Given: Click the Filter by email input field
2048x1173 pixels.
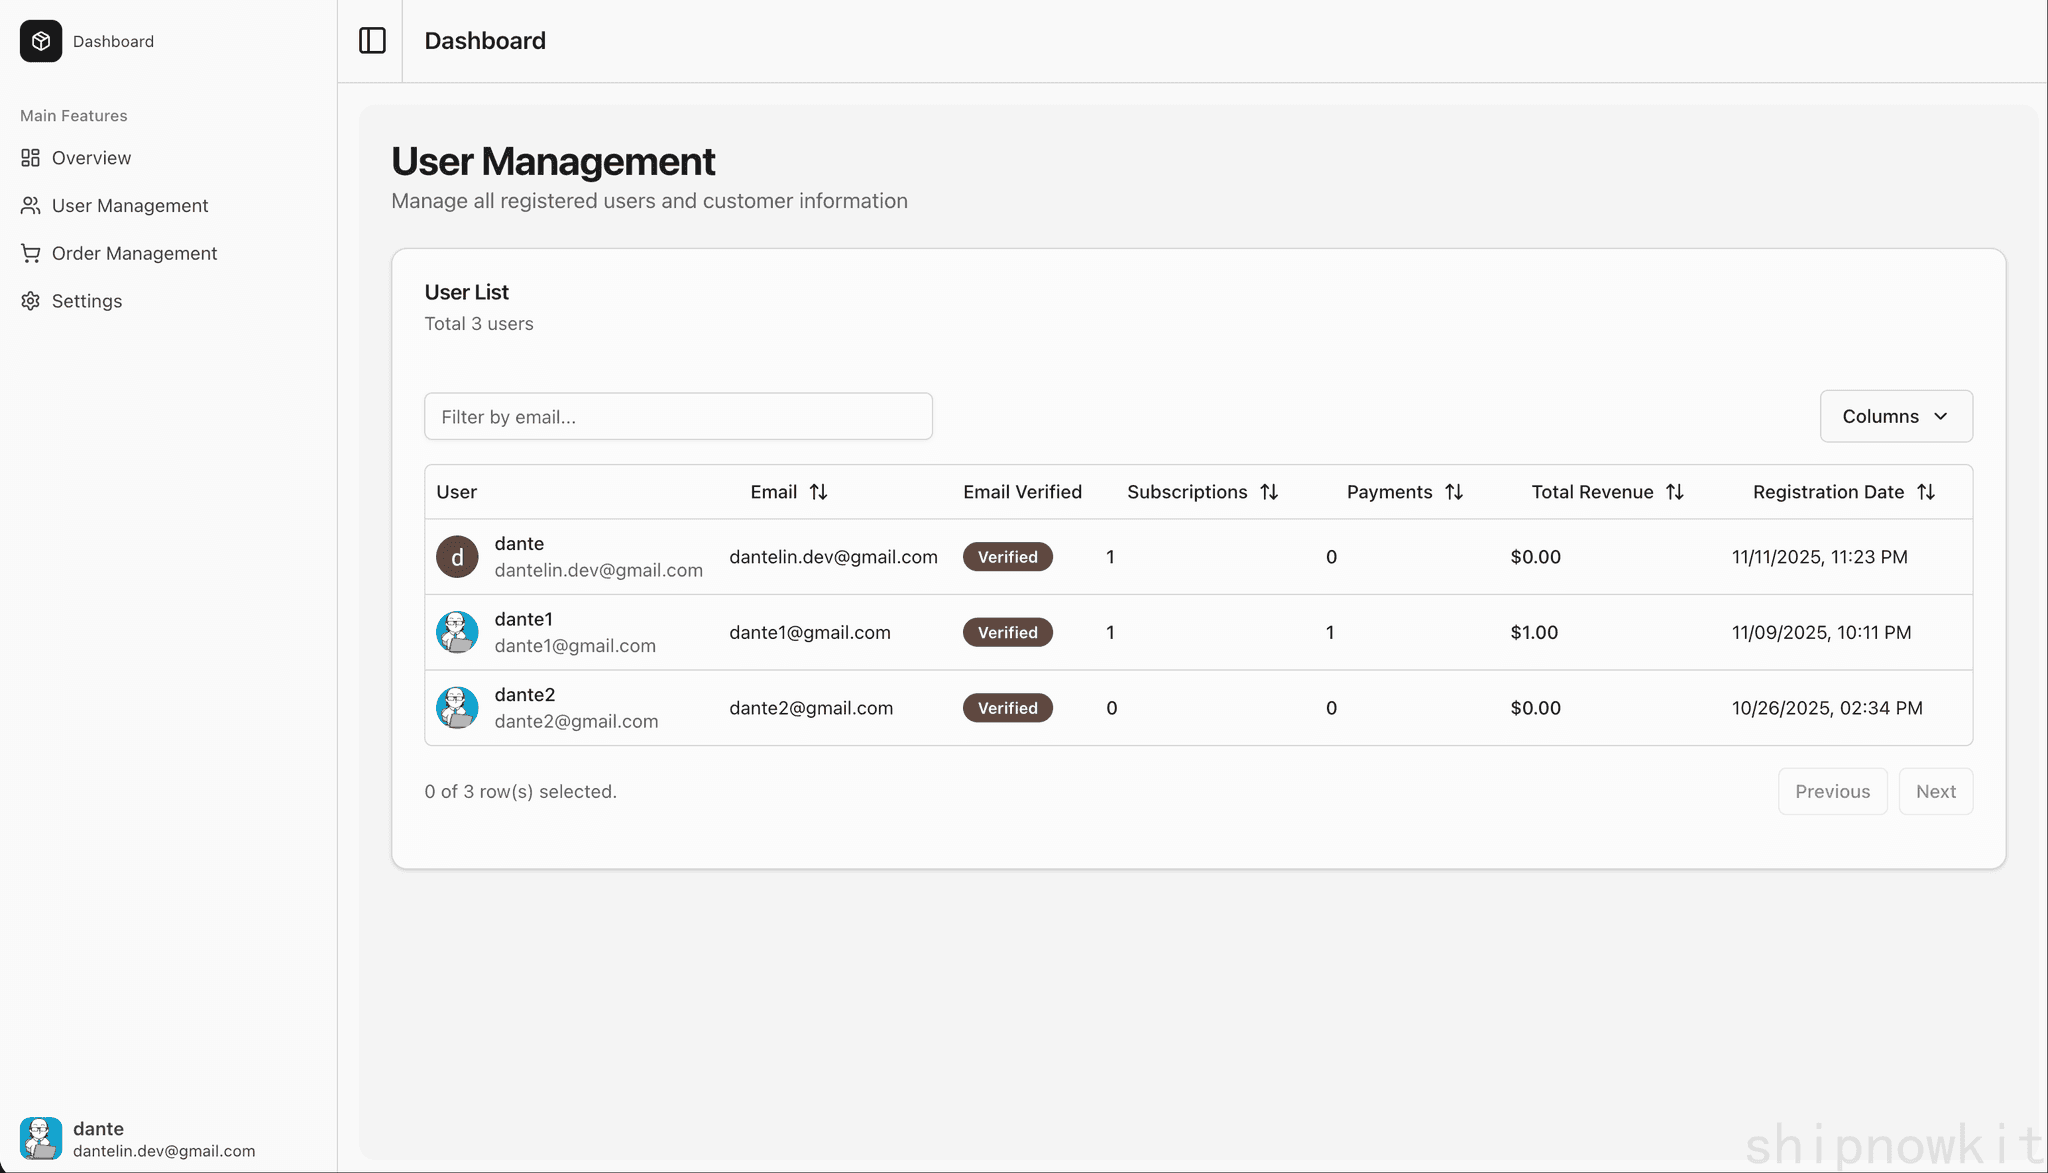Looking at the screenshot, I should [x=678, y=416].
